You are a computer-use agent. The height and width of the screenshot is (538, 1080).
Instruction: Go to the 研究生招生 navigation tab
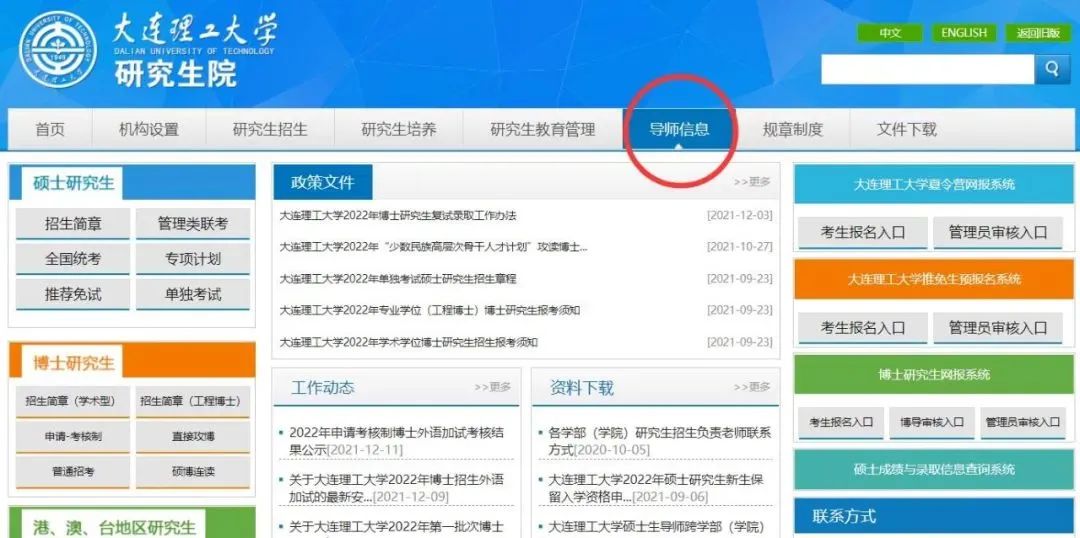tap(270, 129)
